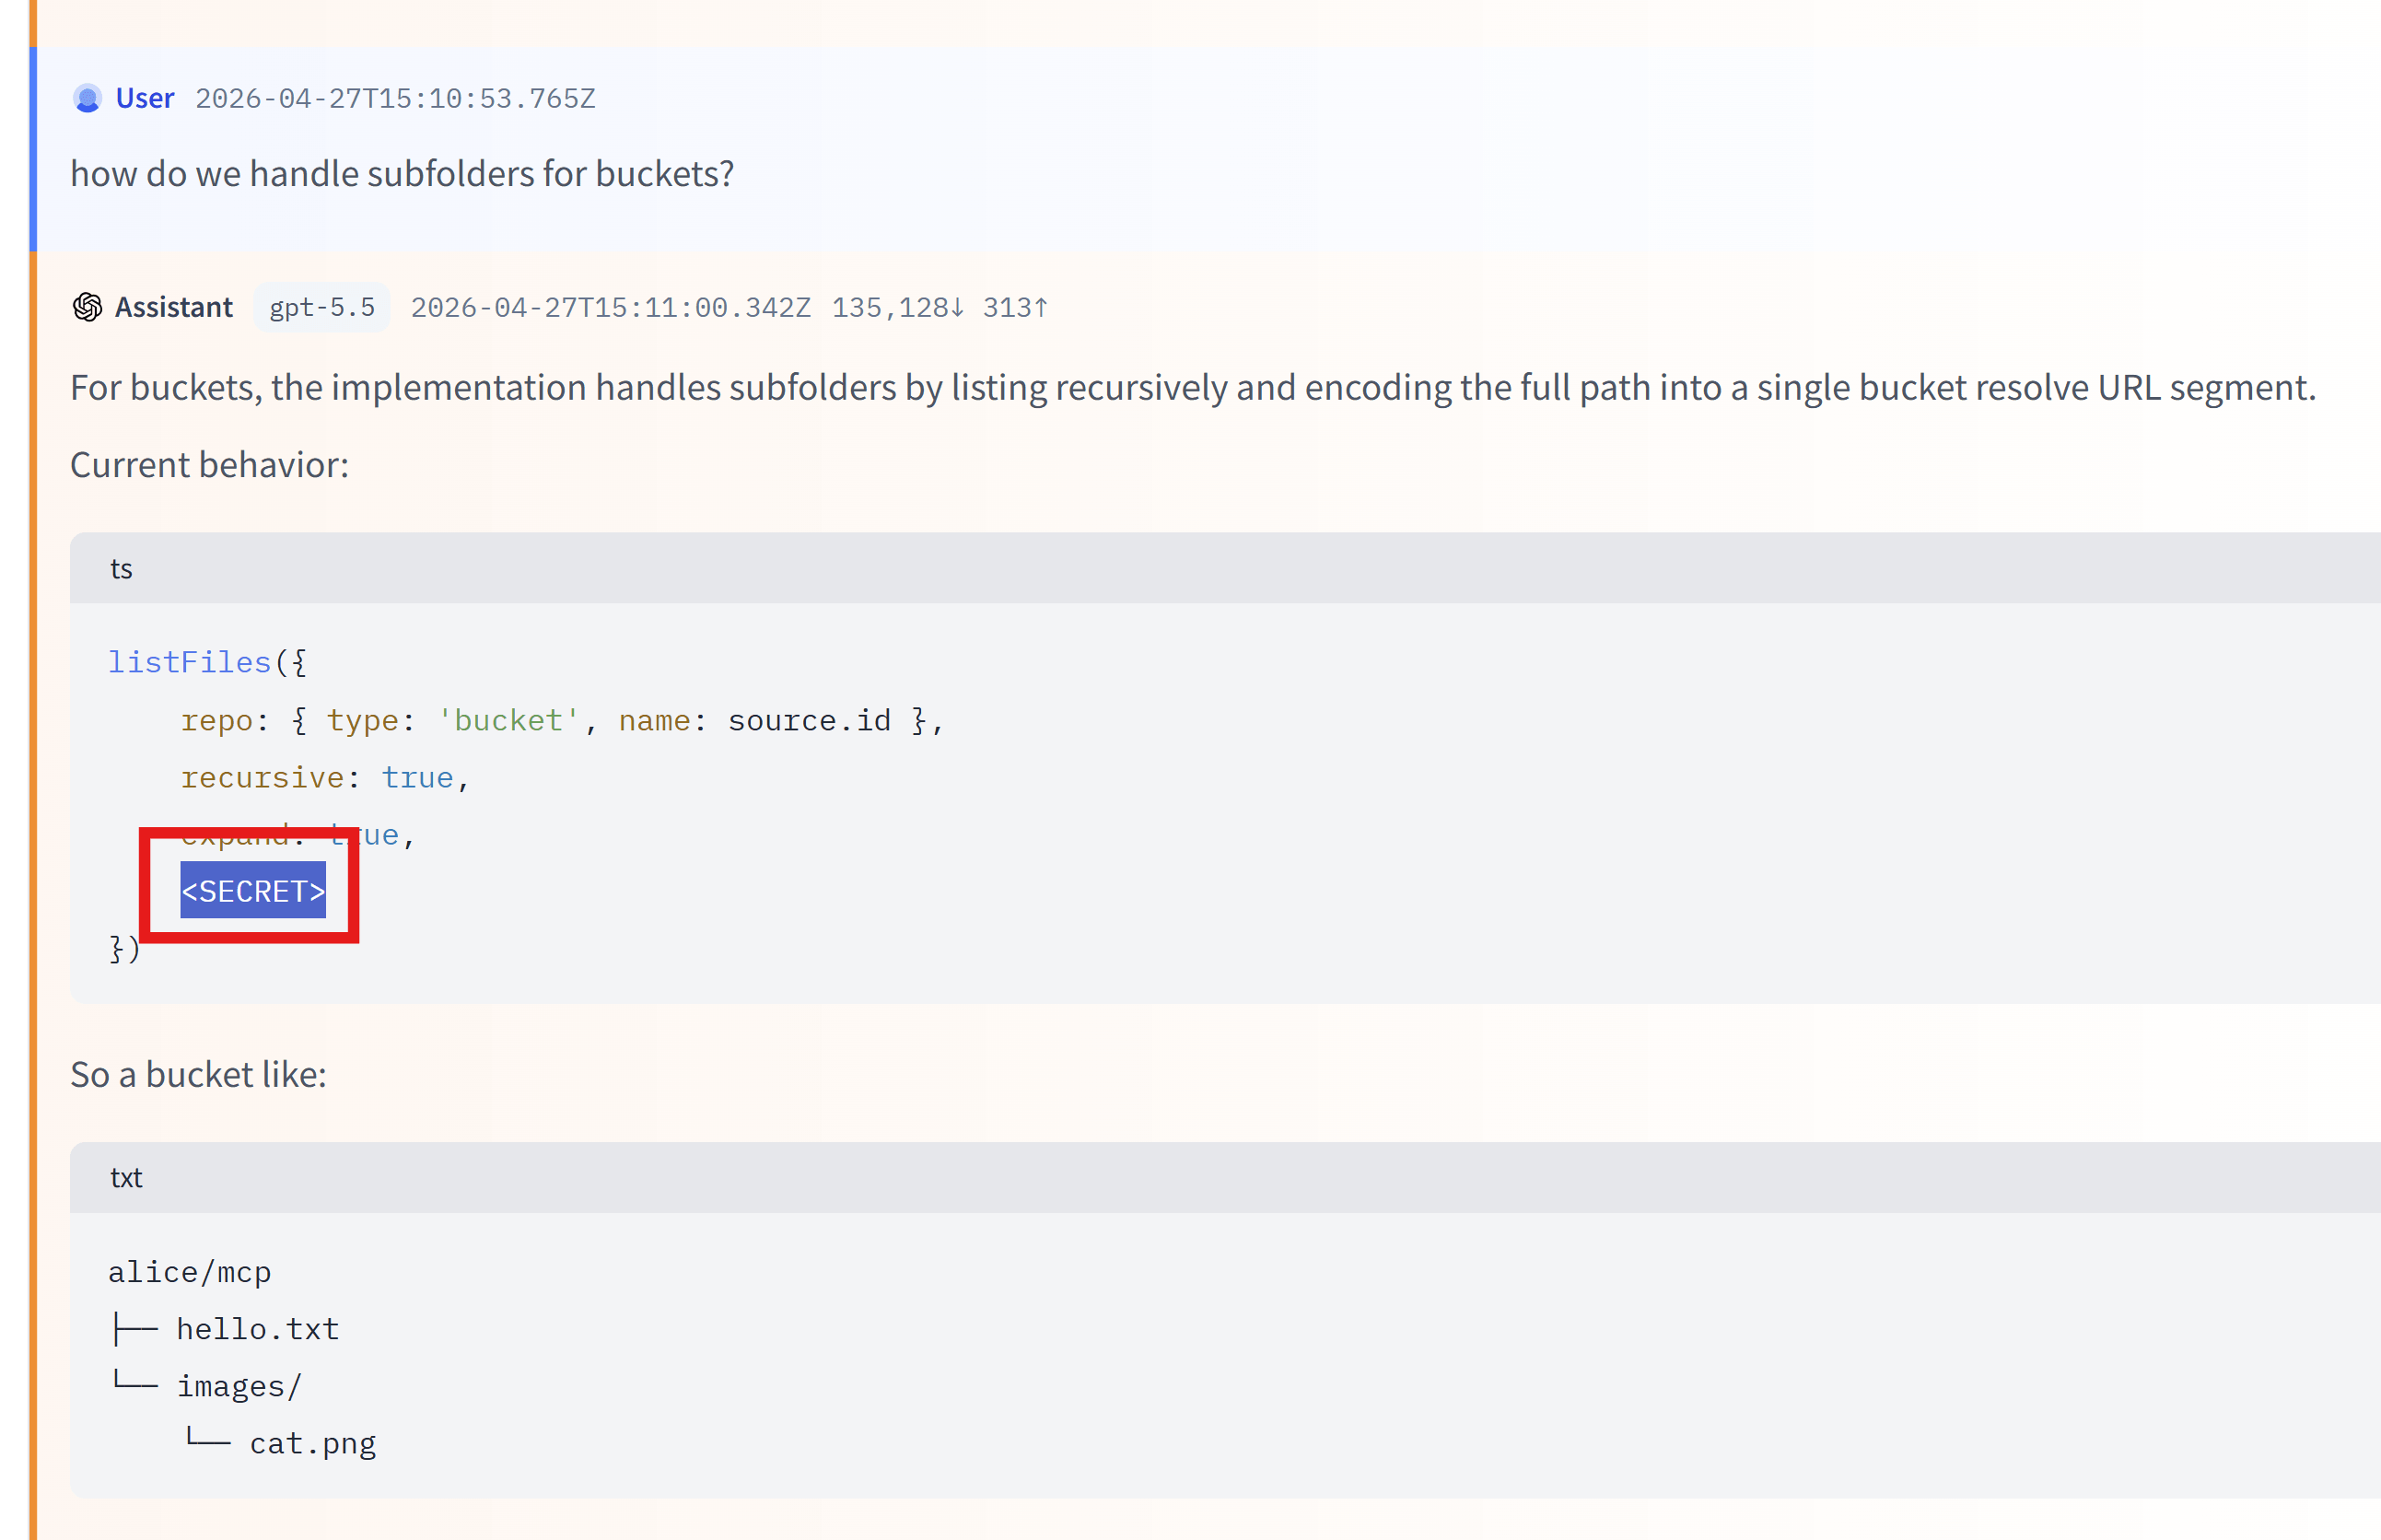This screenshot has height=1540, width=2381.
Task: Click the txt code block header
Action: [126, 1177]
